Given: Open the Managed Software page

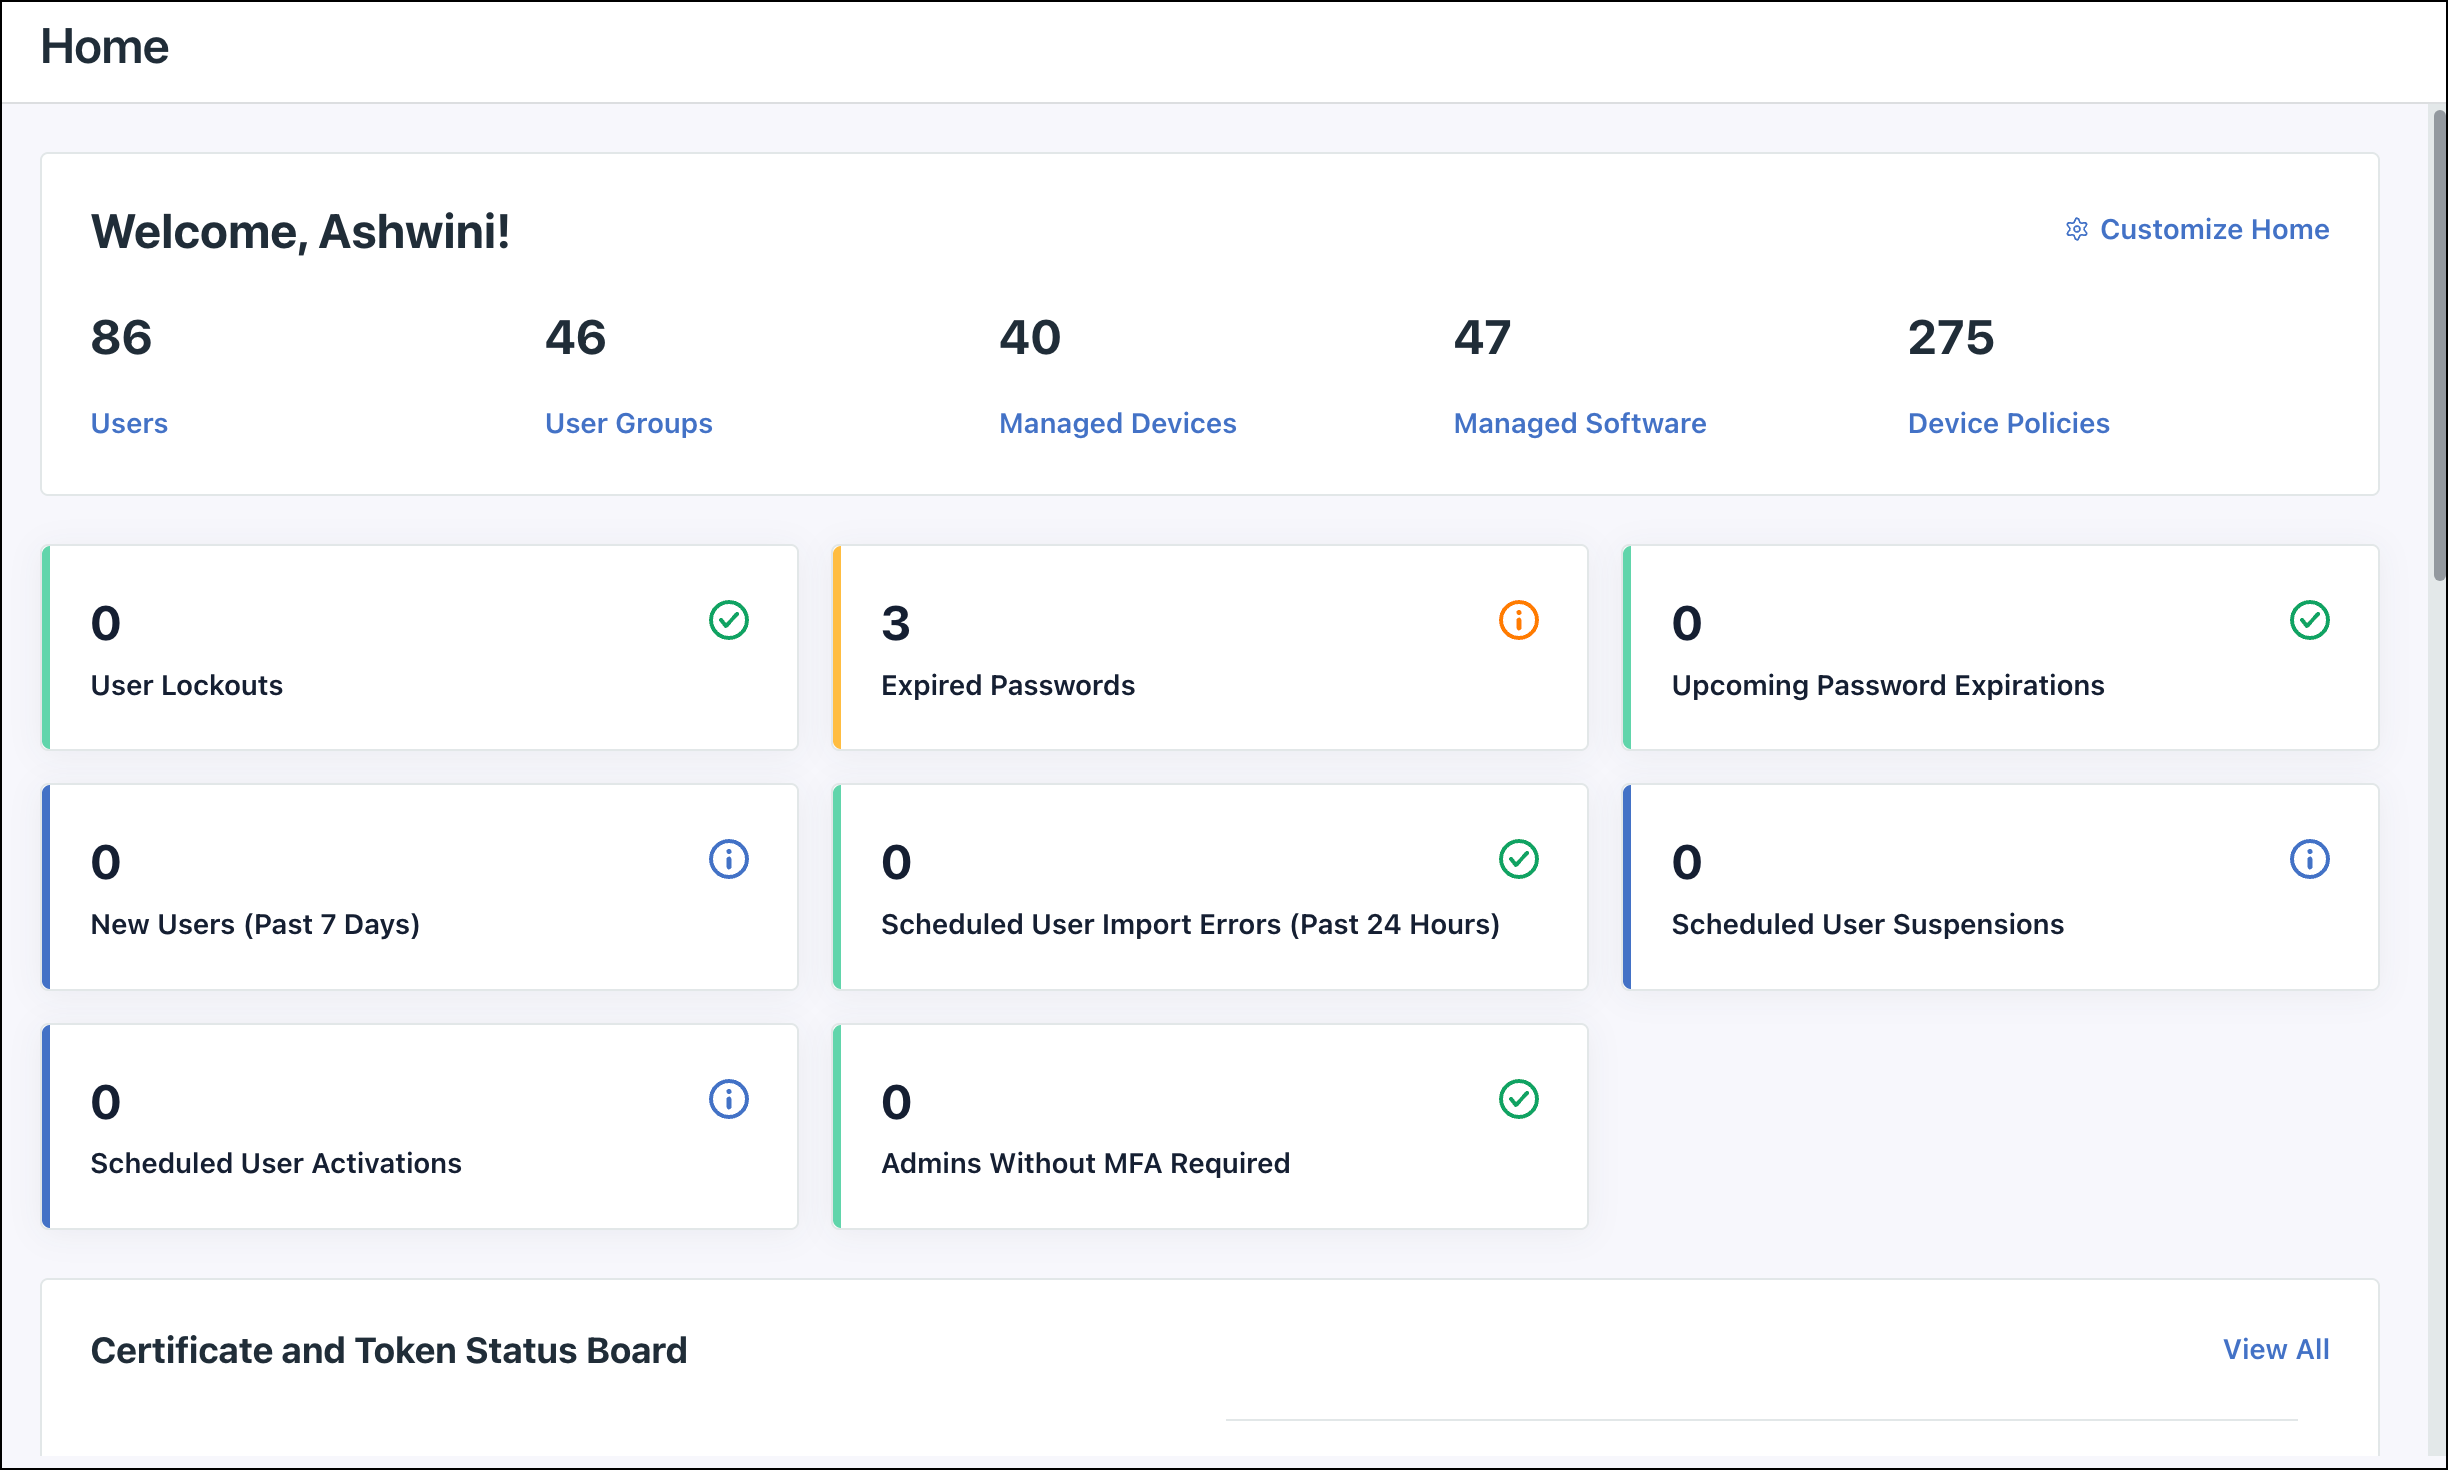Looking at the screenshot, I should (1578, 423).
